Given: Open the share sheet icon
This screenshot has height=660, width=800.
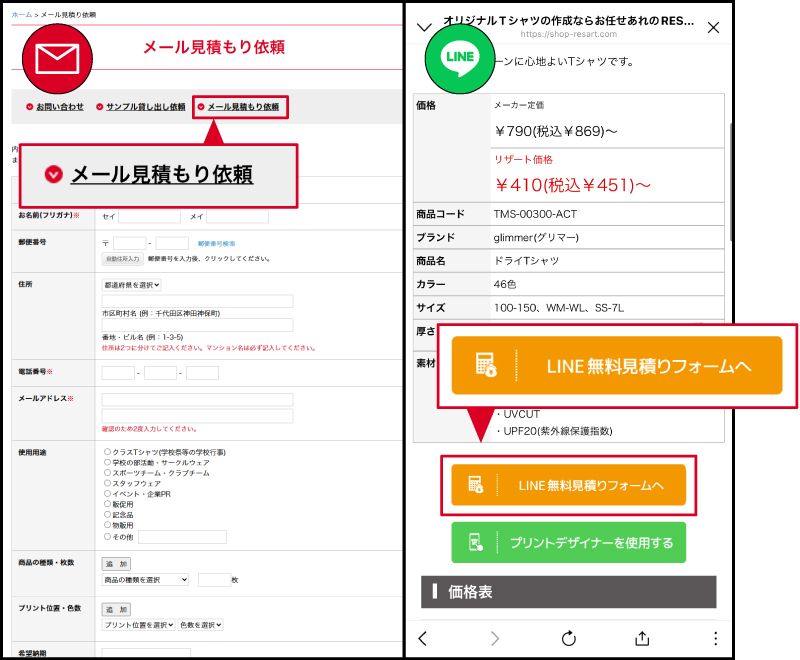Looking at the screenshot, I should pyautogui.click(x=640, y=637).
